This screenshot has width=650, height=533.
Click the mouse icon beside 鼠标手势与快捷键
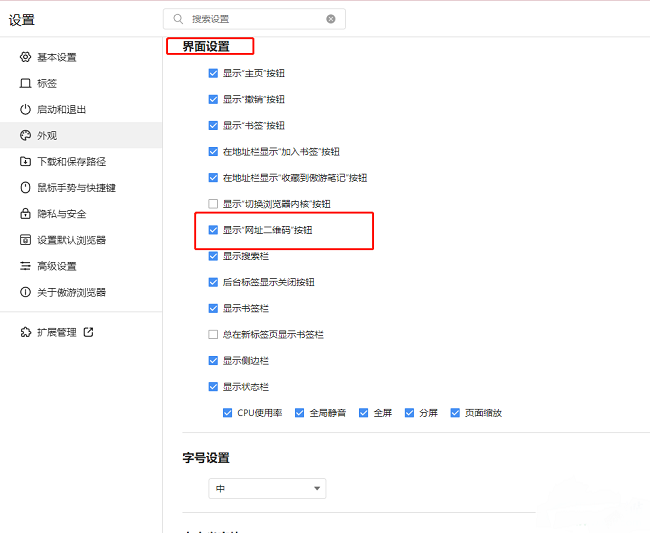coord(25,187)
